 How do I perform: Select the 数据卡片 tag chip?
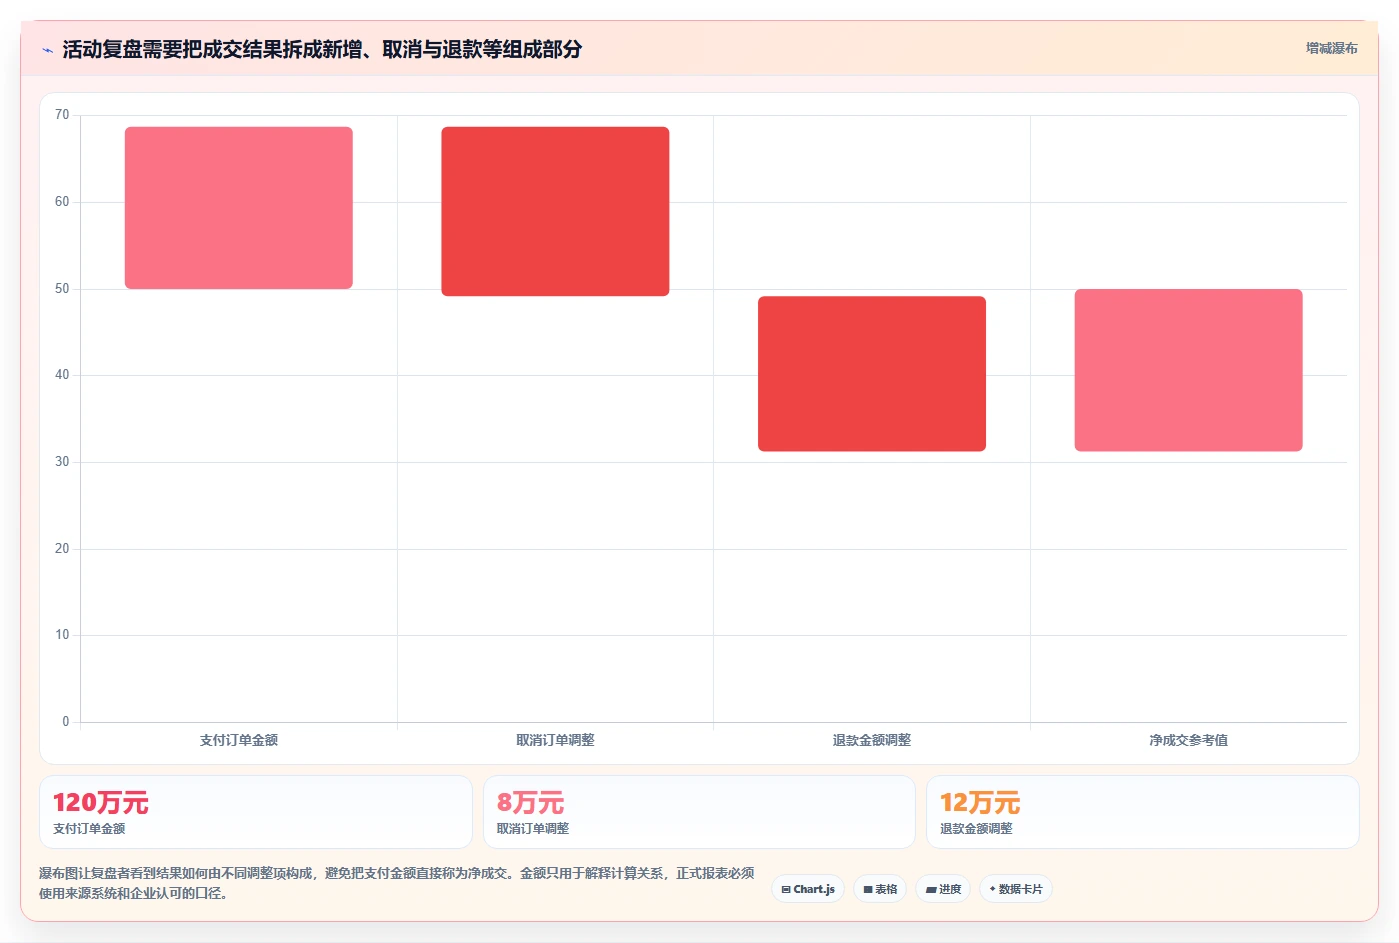point(1015,889)
